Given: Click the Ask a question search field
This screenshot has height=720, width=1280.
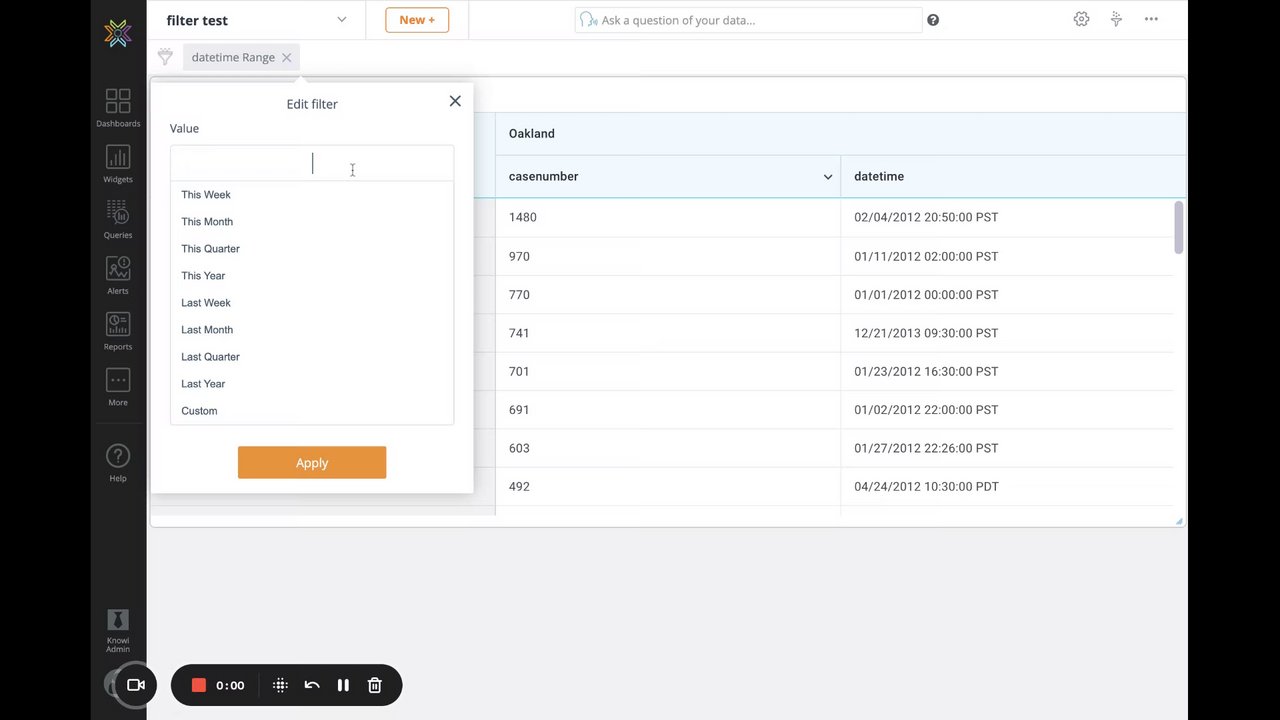Looking at the screenshot, I should pyautogui.click(x=748, y=20).
